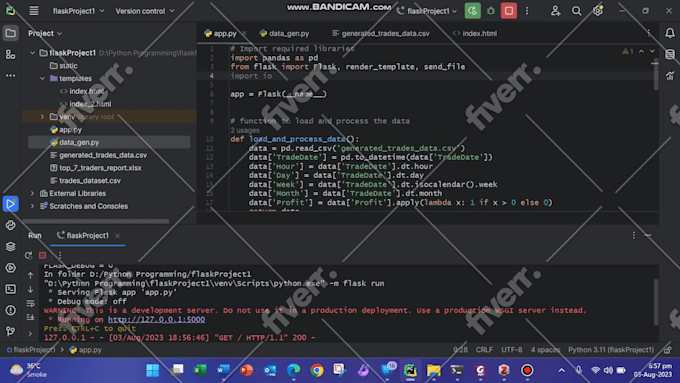
Task: Hide the Run tool window
Action: pos(648,235)
